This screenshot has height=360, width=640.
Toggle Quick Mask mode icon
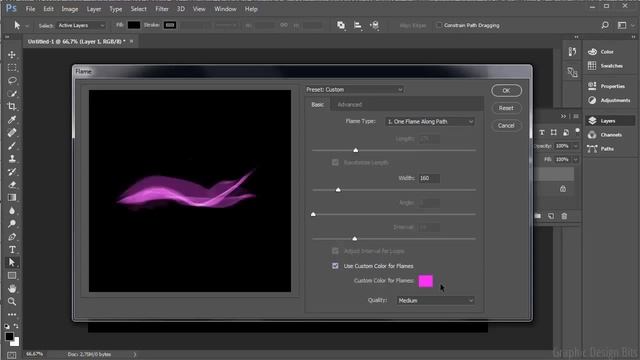(12, 355)
